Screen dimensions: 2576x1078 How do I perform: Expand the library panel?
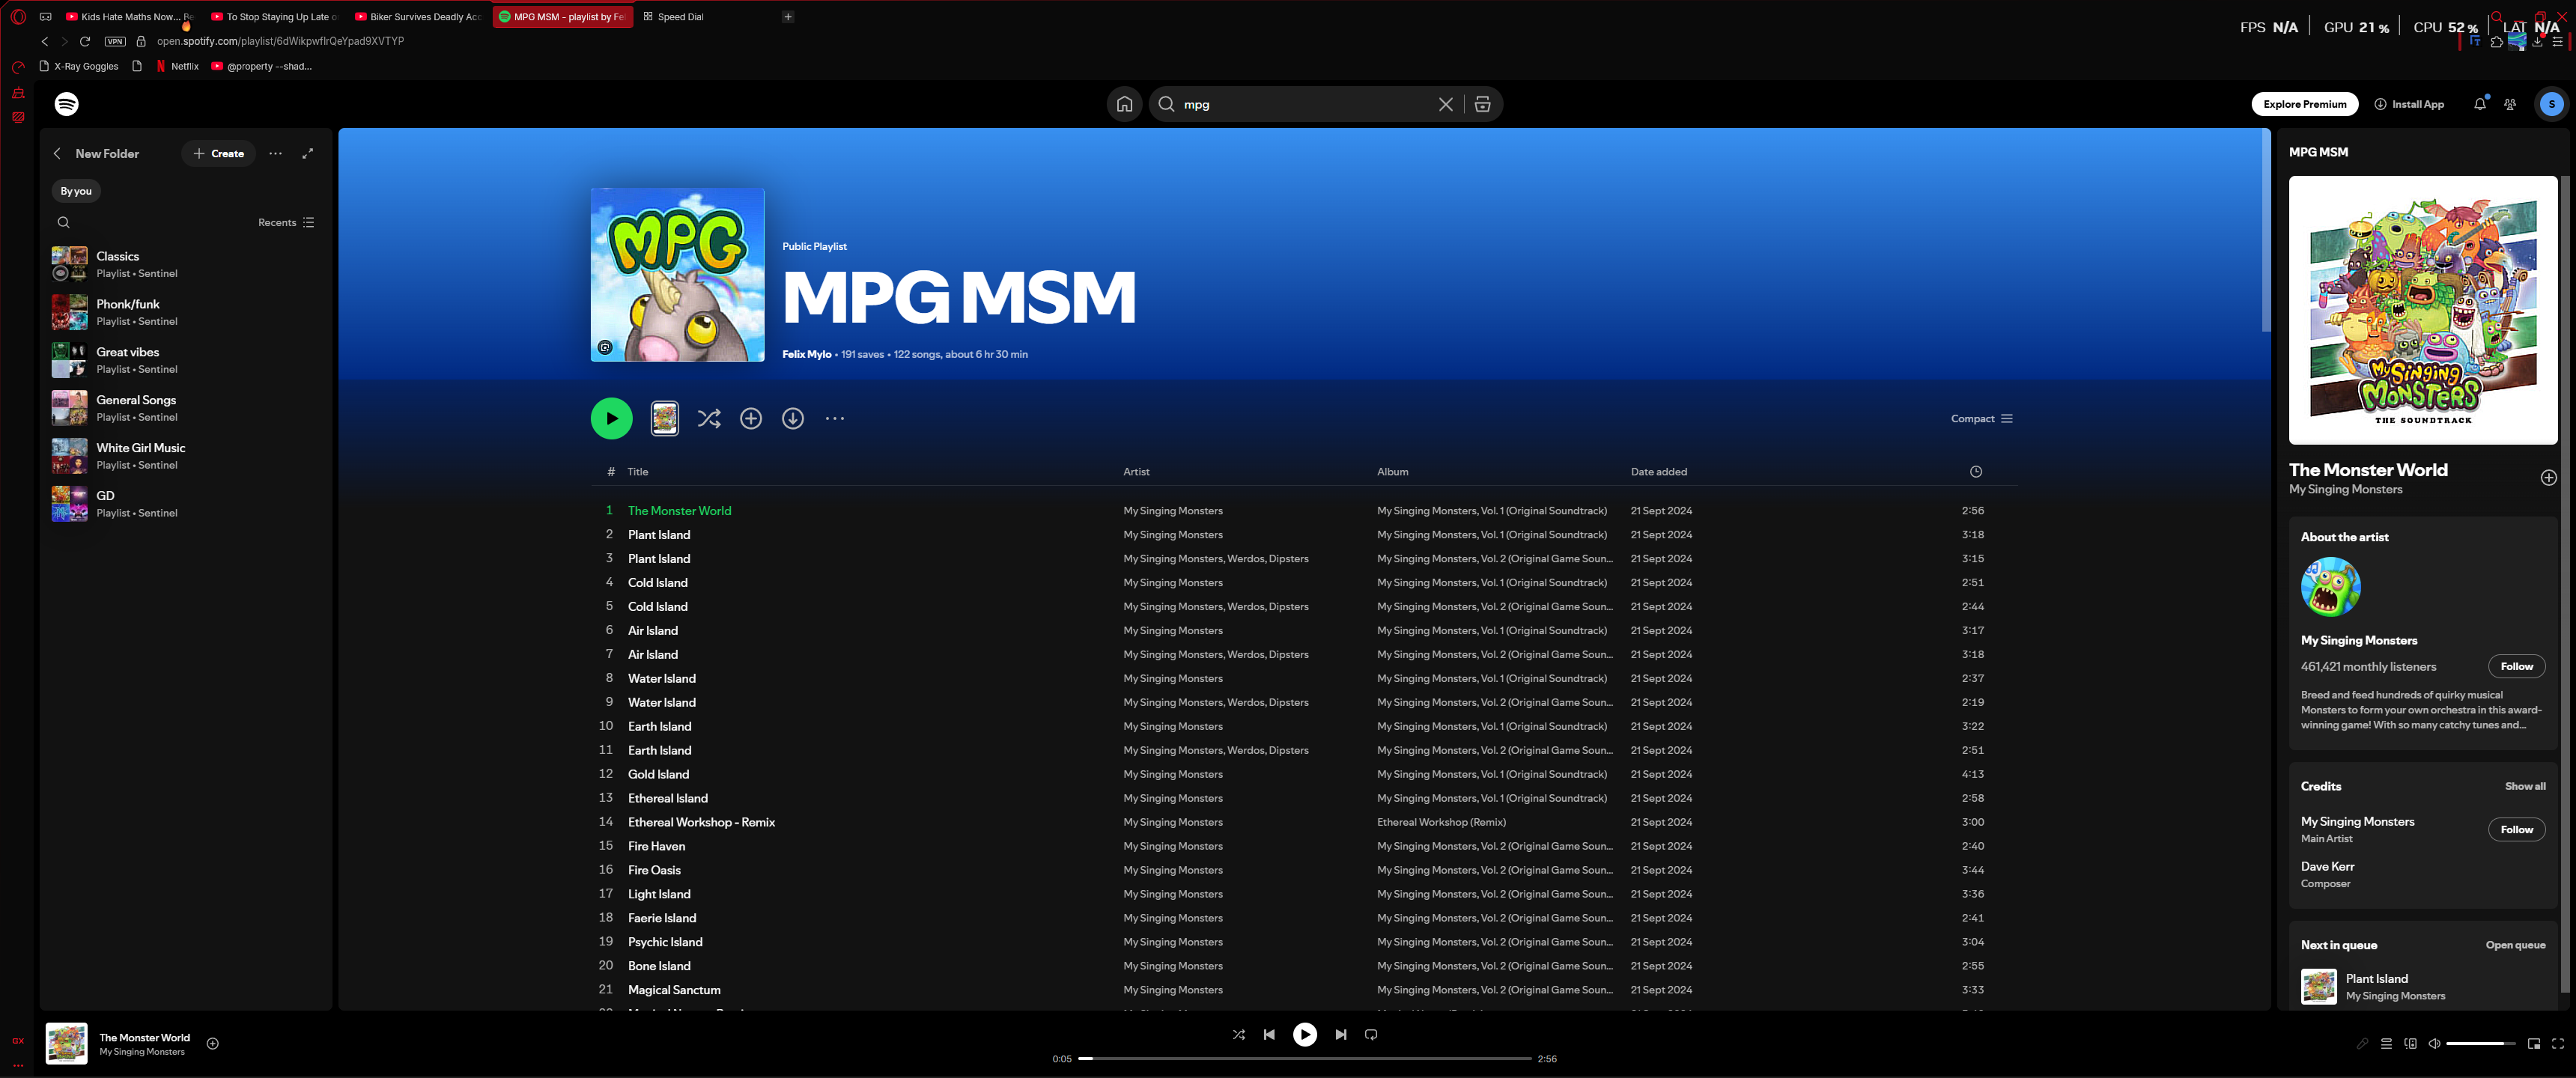coord(308,154)
